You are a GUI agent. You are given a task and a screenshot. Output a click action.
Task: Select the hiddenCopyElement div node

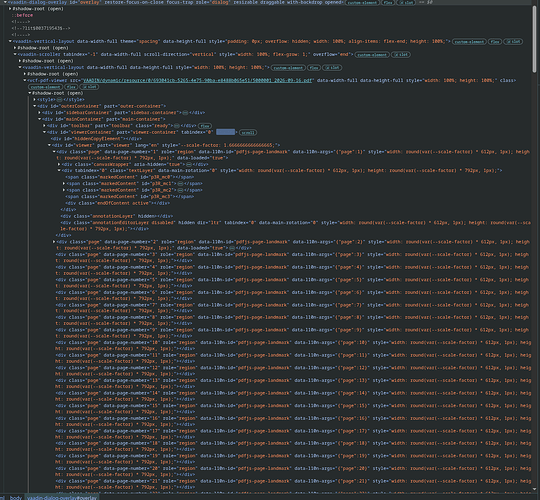point(96,139)
